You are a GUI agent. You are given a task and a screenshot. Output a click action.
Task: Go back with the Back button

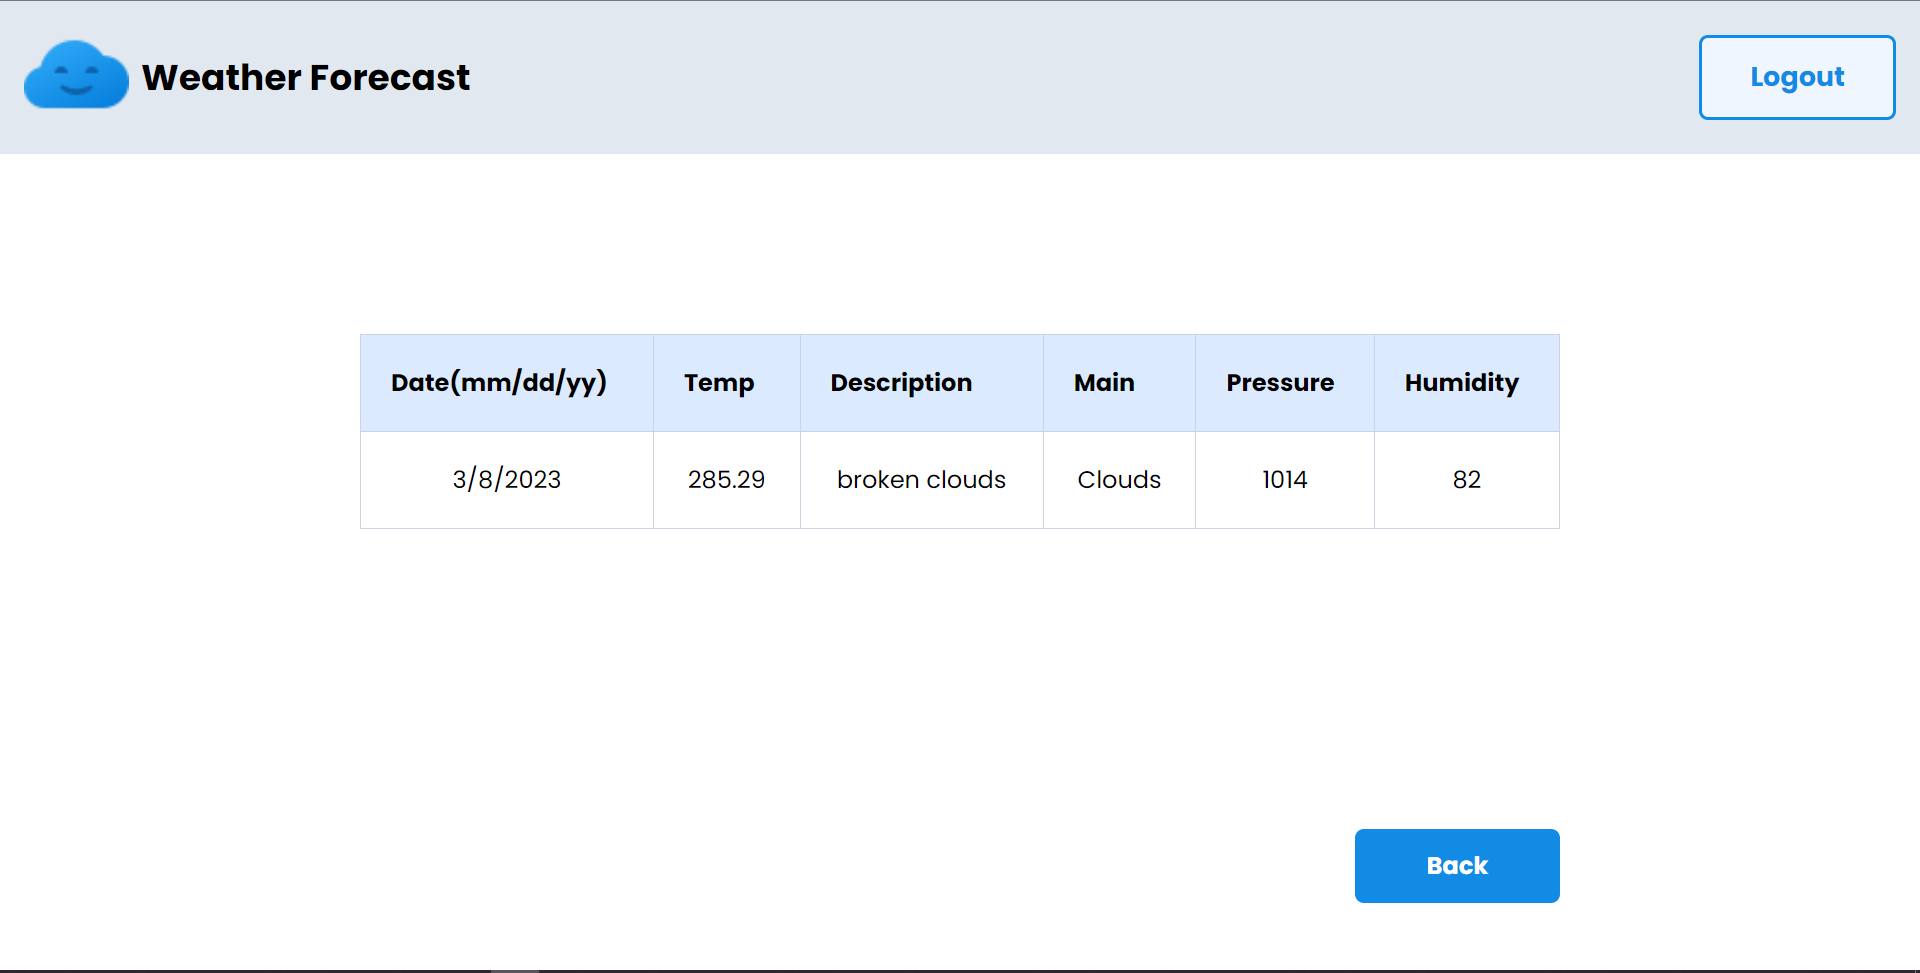pyautogui.click(x=1457, y=866)
